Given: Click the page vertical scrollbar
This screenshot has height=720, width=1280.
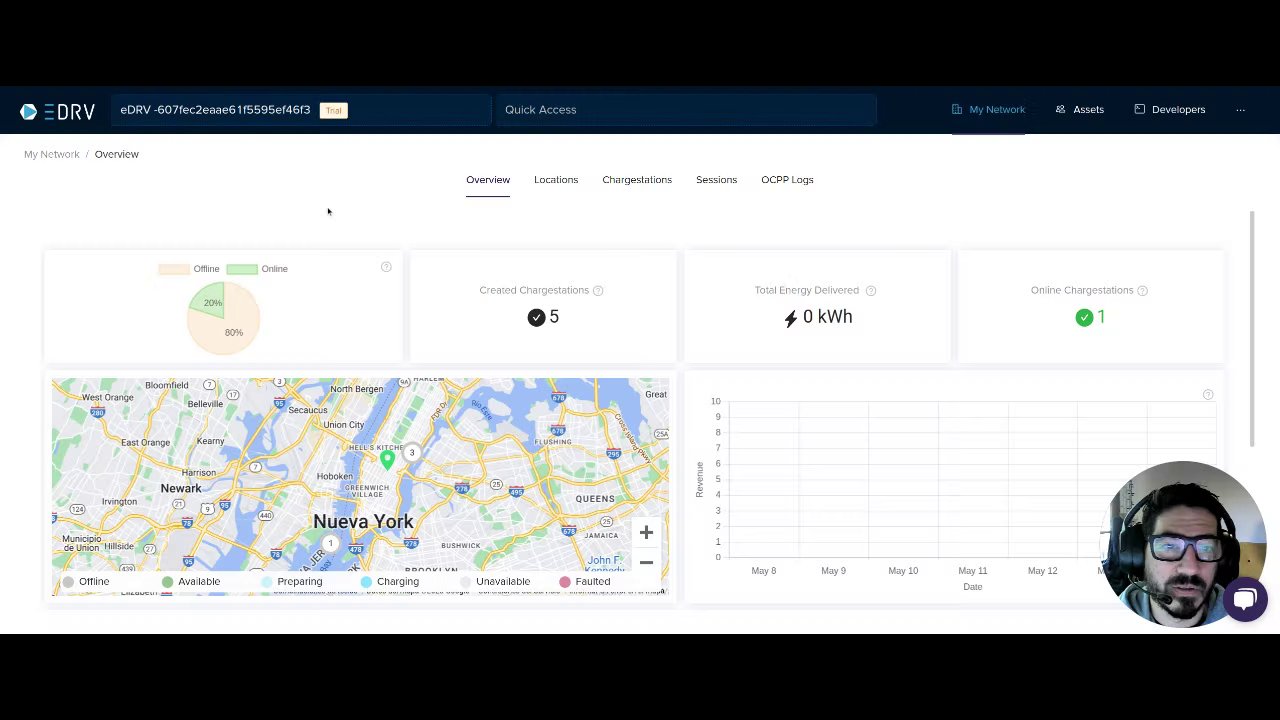Looking at the screenshot, I should click(x=1251, y=329).
